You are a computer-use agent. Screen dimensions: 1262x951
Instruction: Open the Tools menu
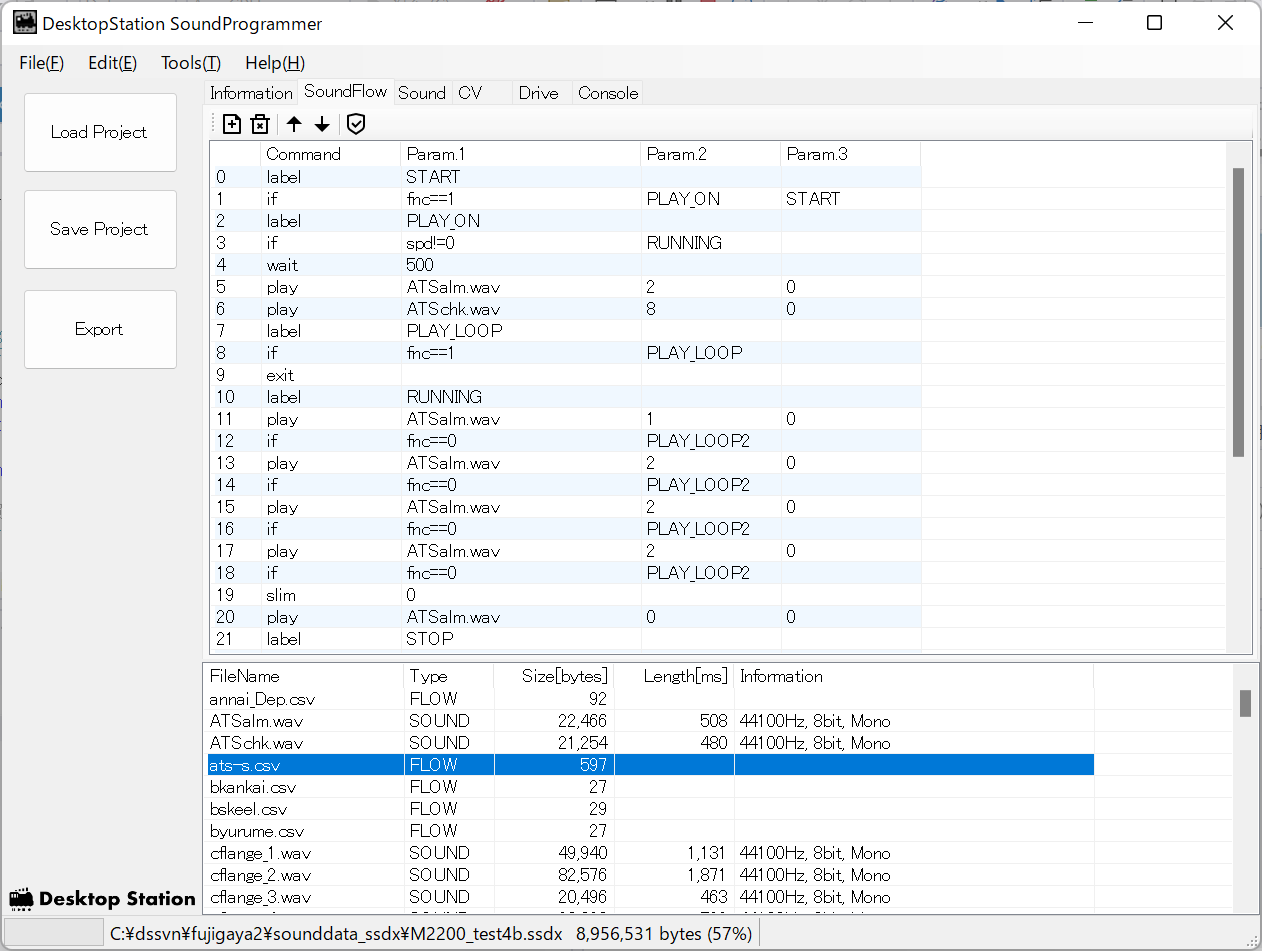coord(190,63)
